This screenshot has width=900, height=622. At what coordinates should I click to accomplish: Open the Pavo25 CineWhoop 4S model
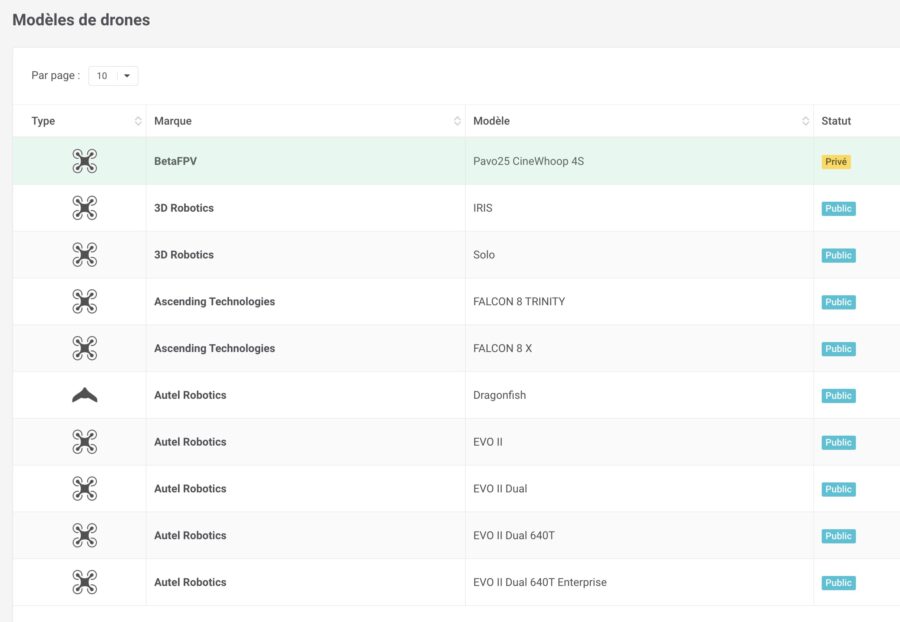pos(528,161)
